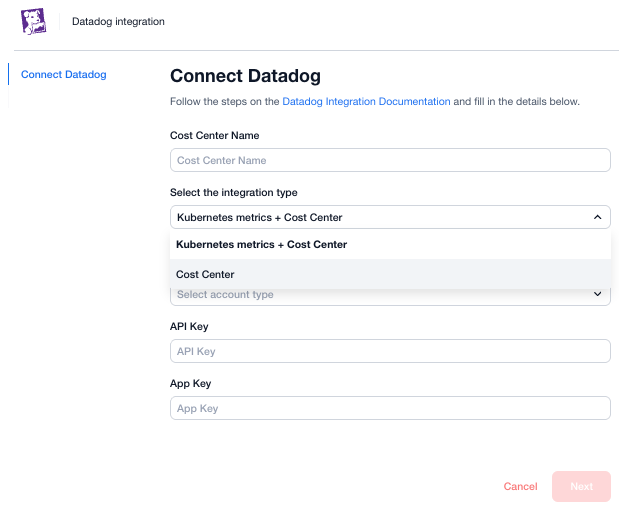Collapse integration type list using the up chevron

(597, 217)
